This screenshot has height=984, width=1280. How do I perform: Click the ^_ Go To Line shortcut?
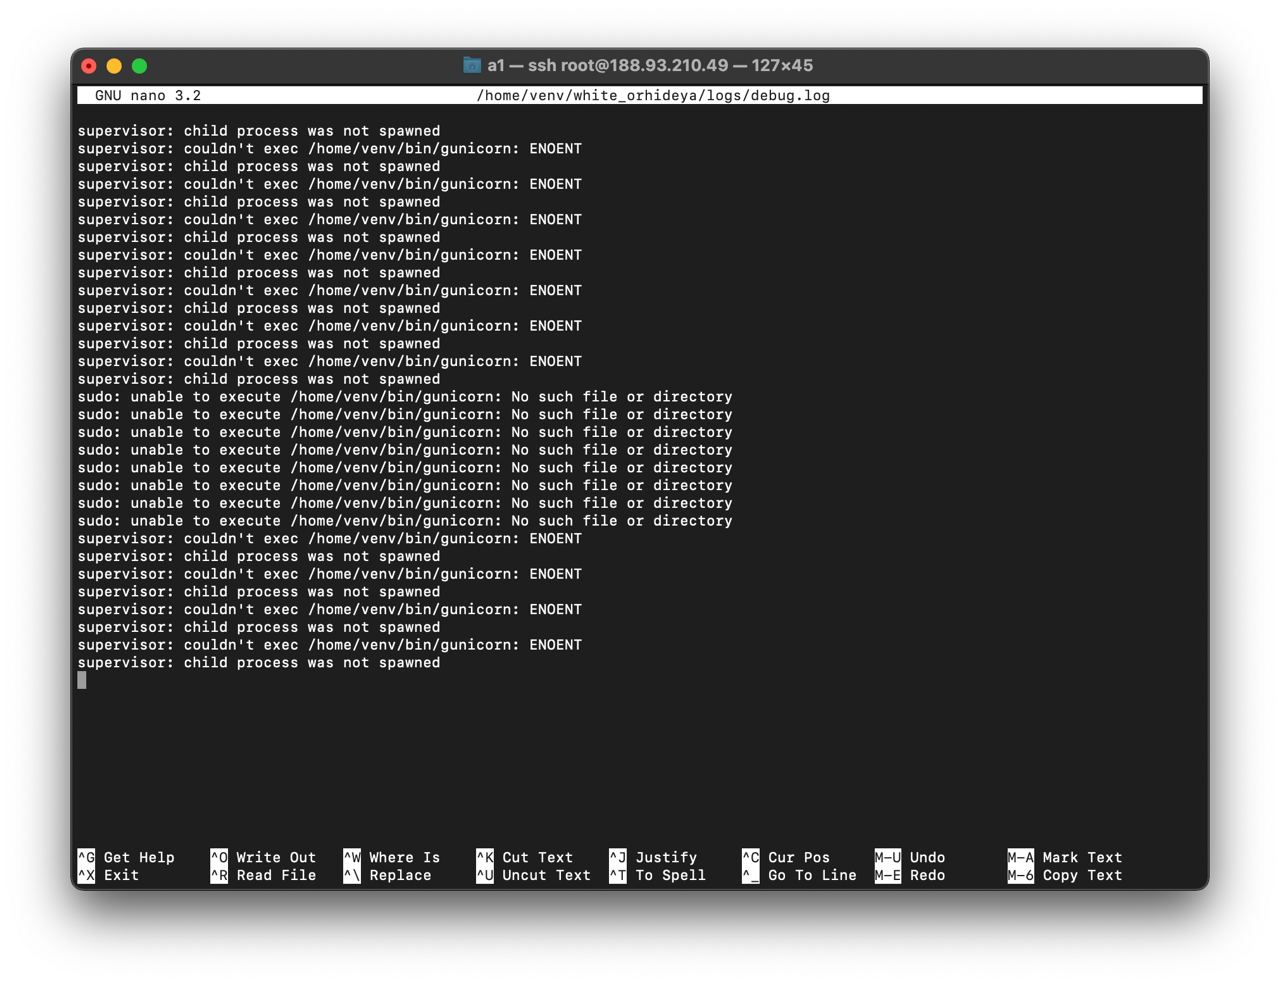click(x=799, y=876)
